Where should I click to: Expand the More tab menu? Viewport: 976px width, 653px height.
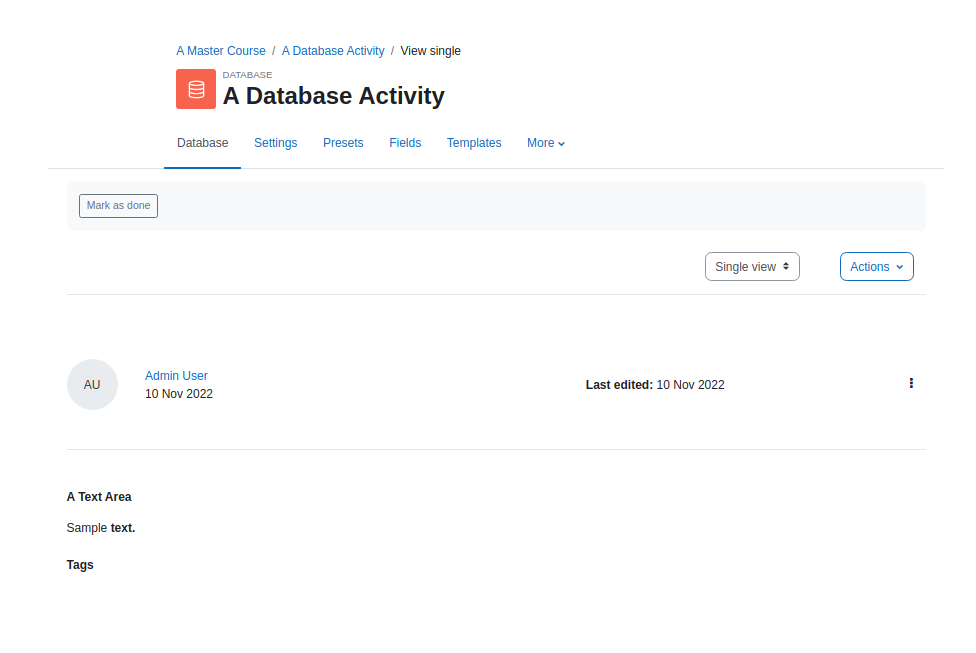pyautogui.click(x=546, y=143)
